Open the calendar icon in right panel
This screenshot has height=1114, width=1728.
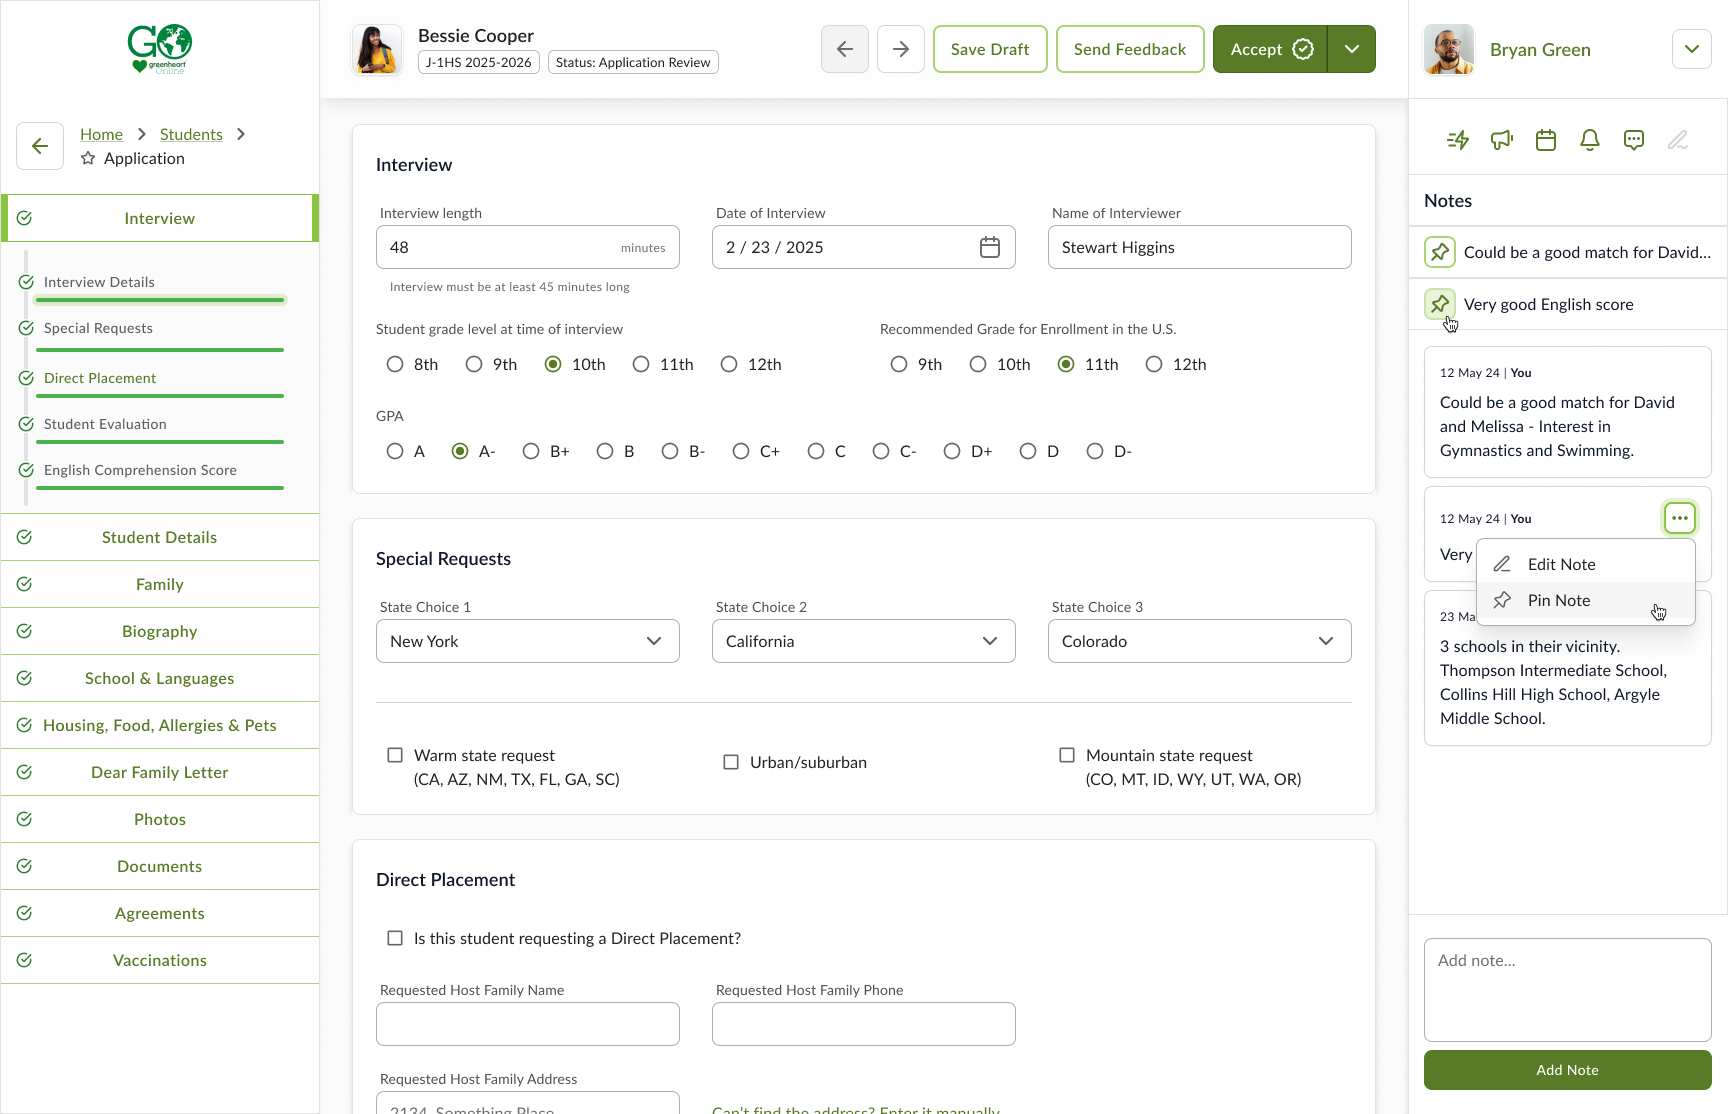pos(1546,140)
